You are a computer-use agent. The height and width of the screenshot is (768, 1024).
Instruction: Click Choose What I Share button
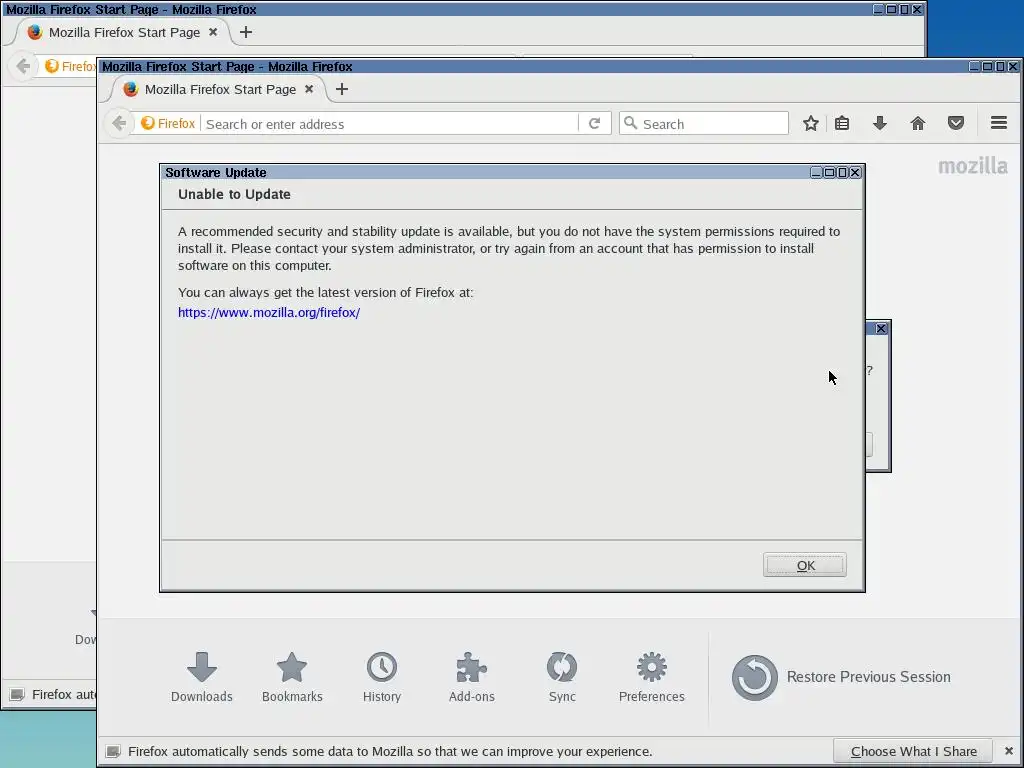(x=913, y=751)
